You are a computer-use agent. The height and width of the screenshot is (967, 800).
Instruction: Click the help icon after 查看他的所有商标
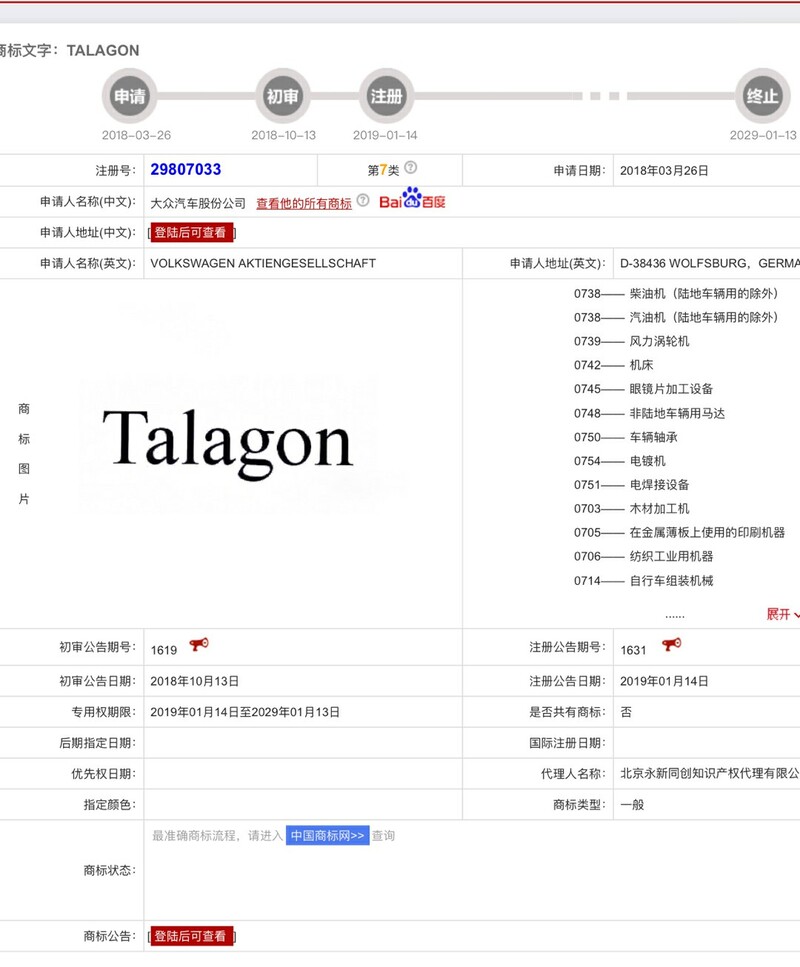coord(363,200)
